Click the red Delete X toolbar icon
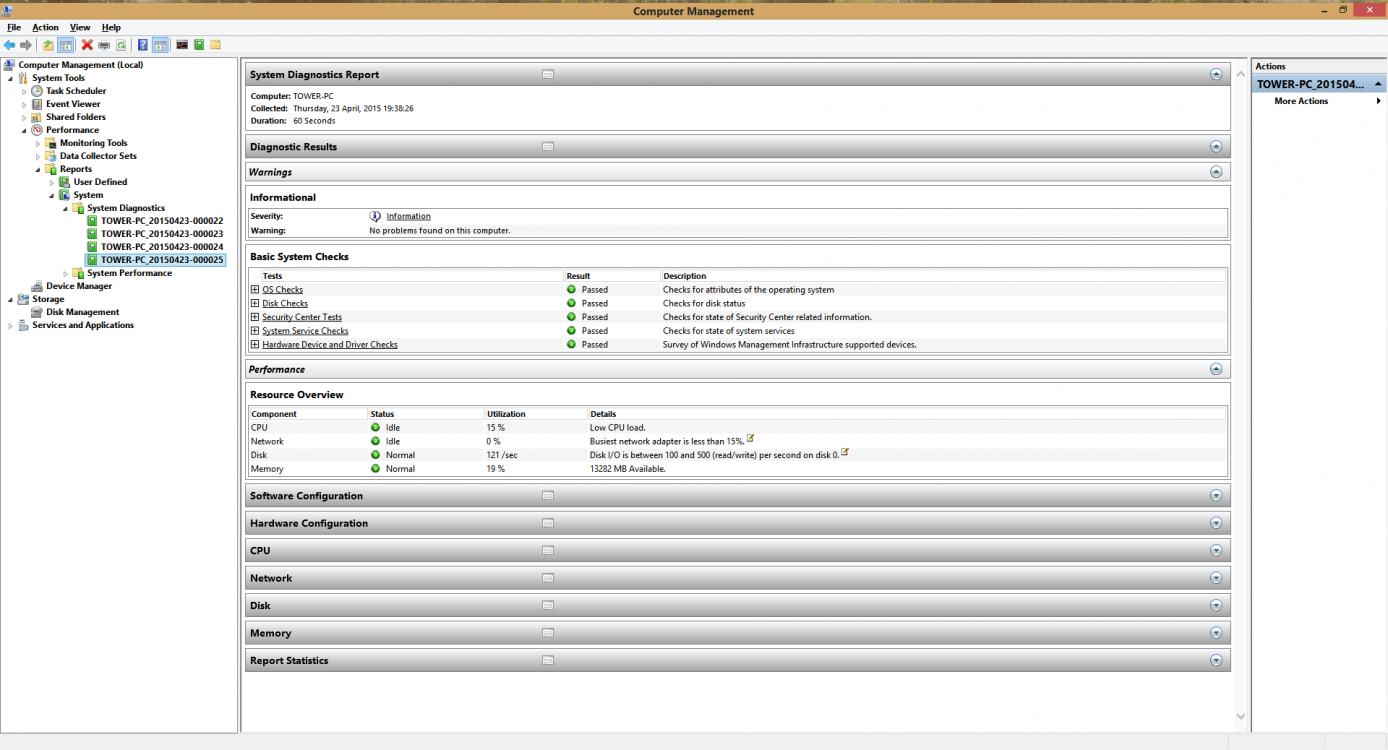 [x=87, y=45]
